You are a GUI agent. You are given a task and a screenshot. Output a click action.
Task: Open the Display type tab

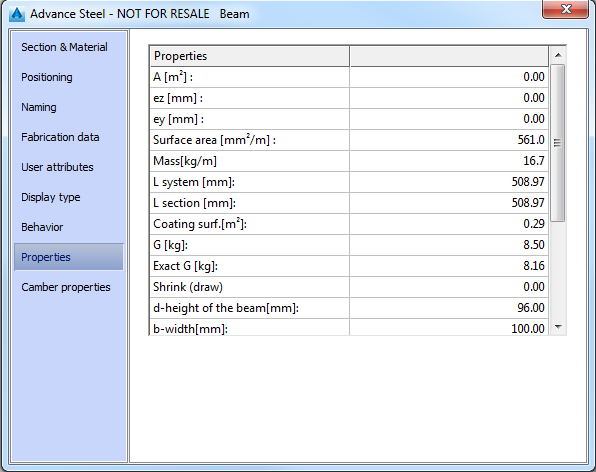coord(51,197)
